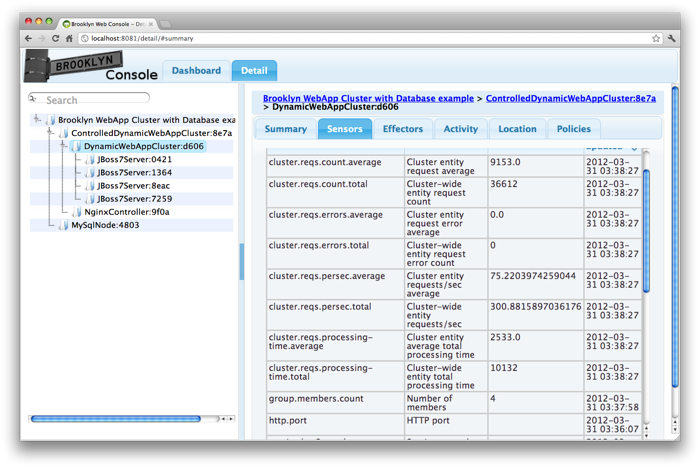Bookmark the page with the star icon
This screenshot has height=468, width=700.
coord(656,38)
